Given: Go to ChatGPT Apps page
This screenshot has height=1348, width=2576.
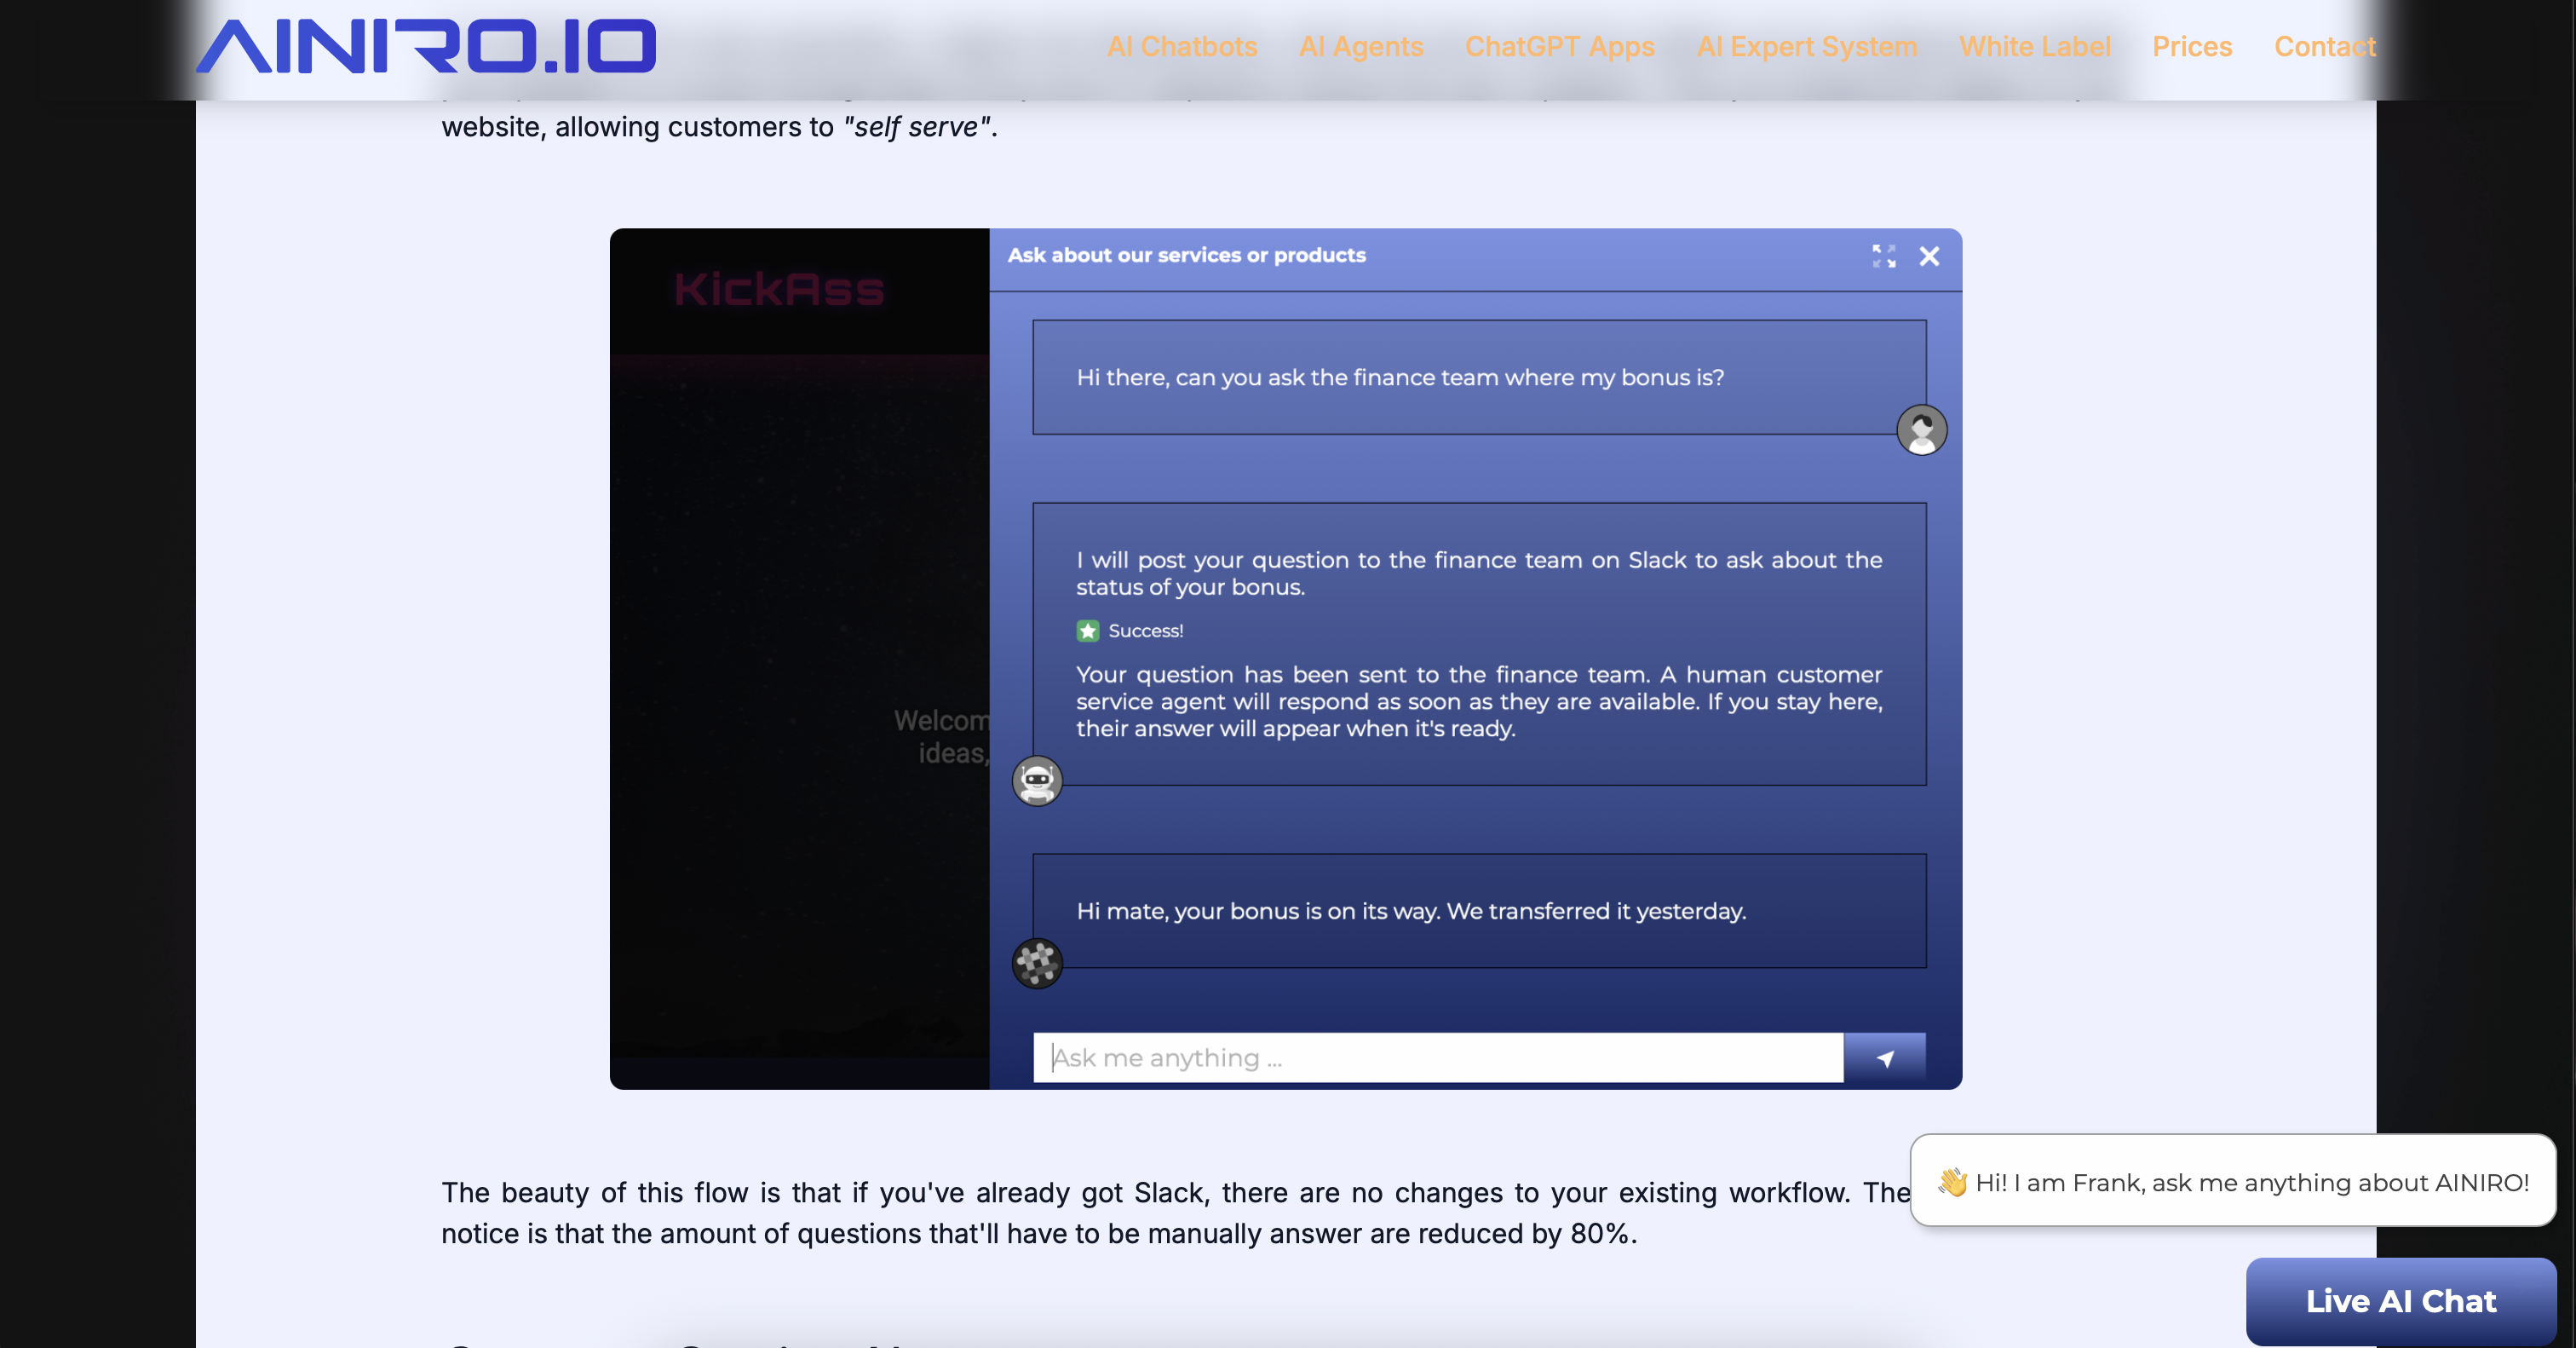Looking at the screenshot, I should click(1559, 46).
